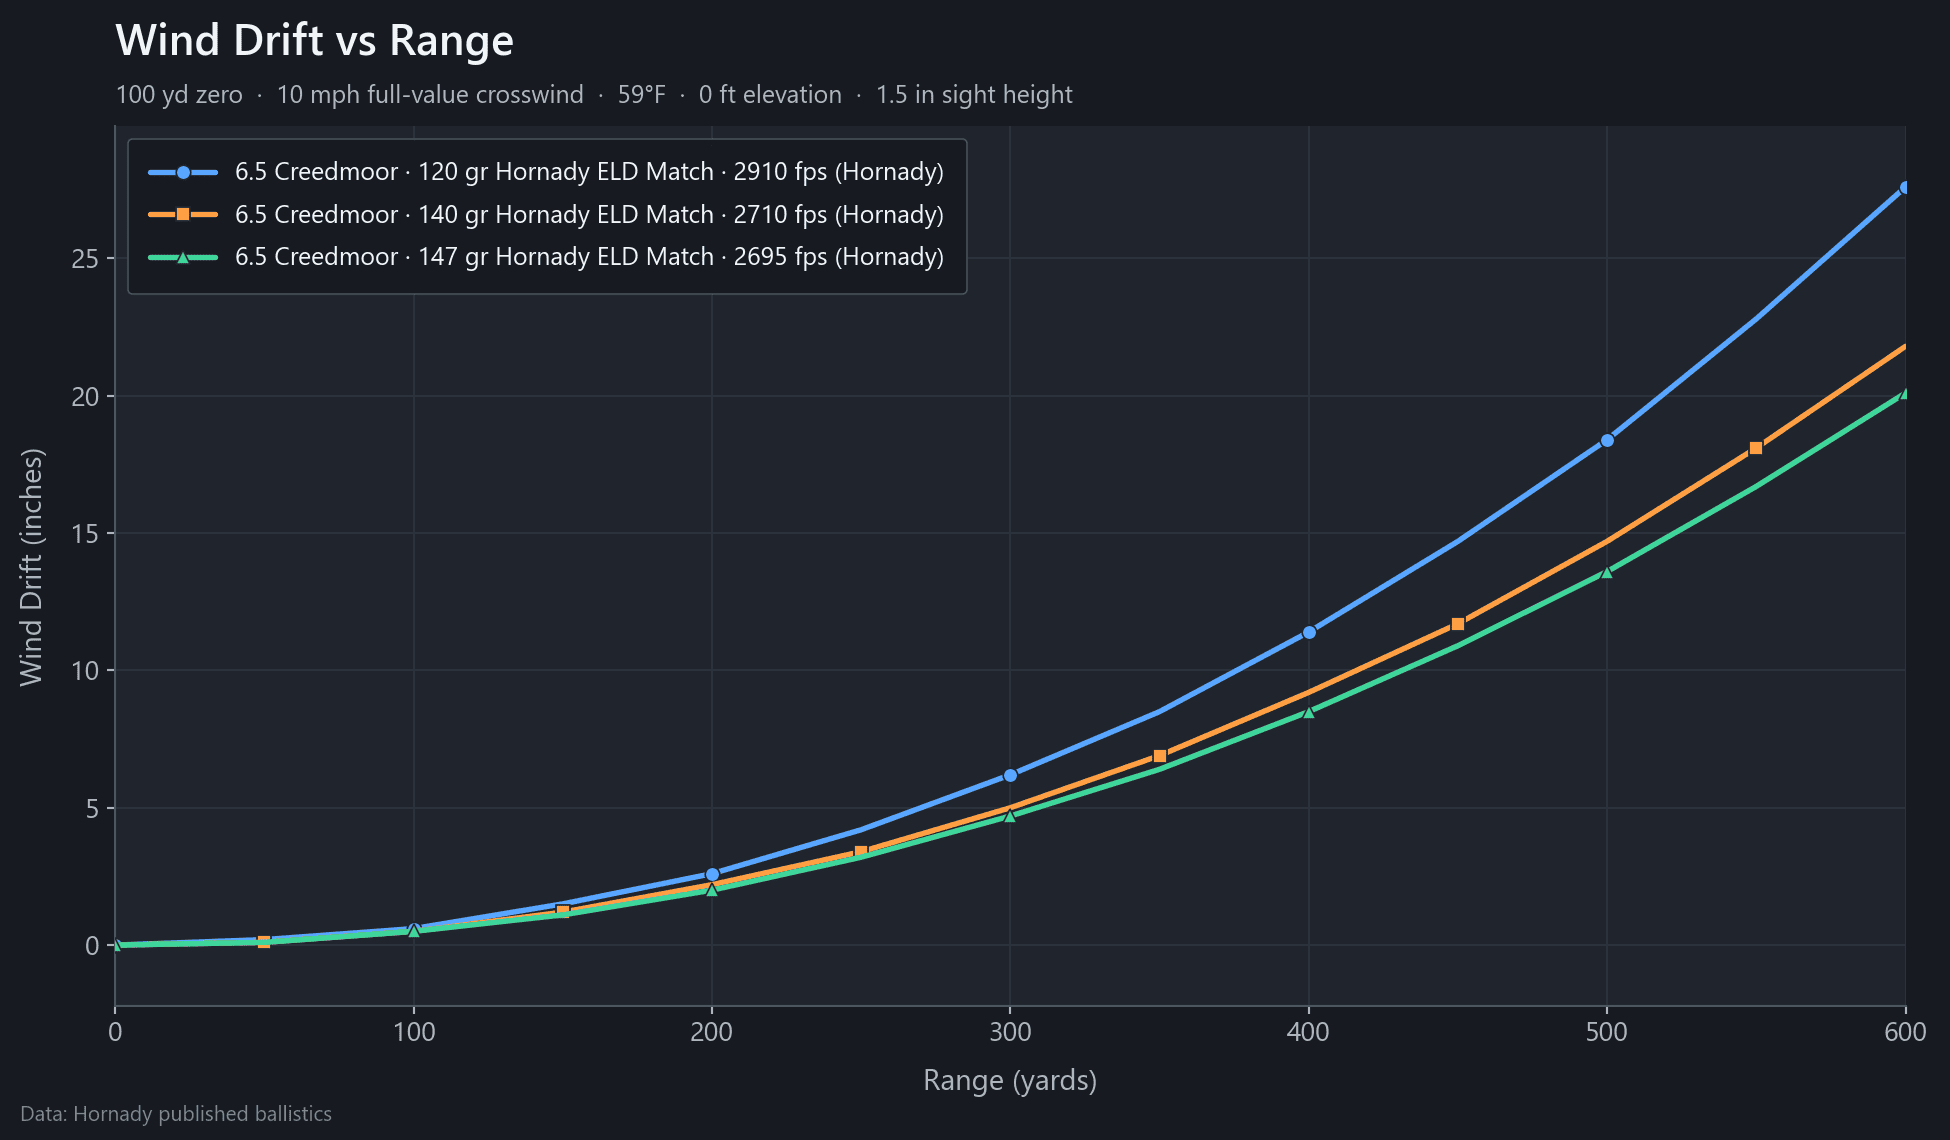The height and width of the screenshot is (1140, 1950).
Task: Click the y-axis tick label 10
Action: click(x=86, y=671)
